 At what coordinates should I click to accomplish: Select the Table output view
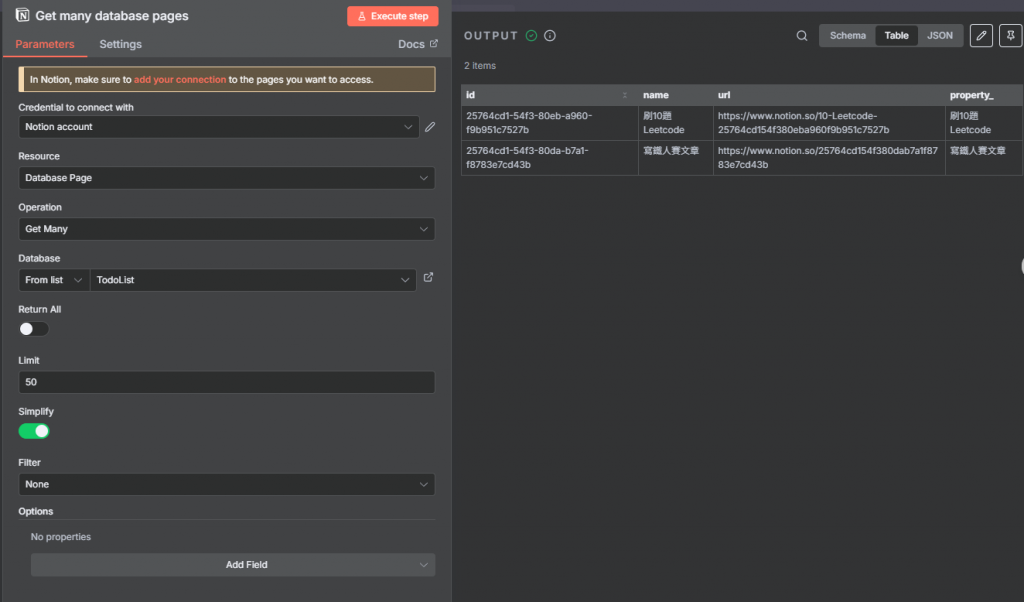(896, 35)
